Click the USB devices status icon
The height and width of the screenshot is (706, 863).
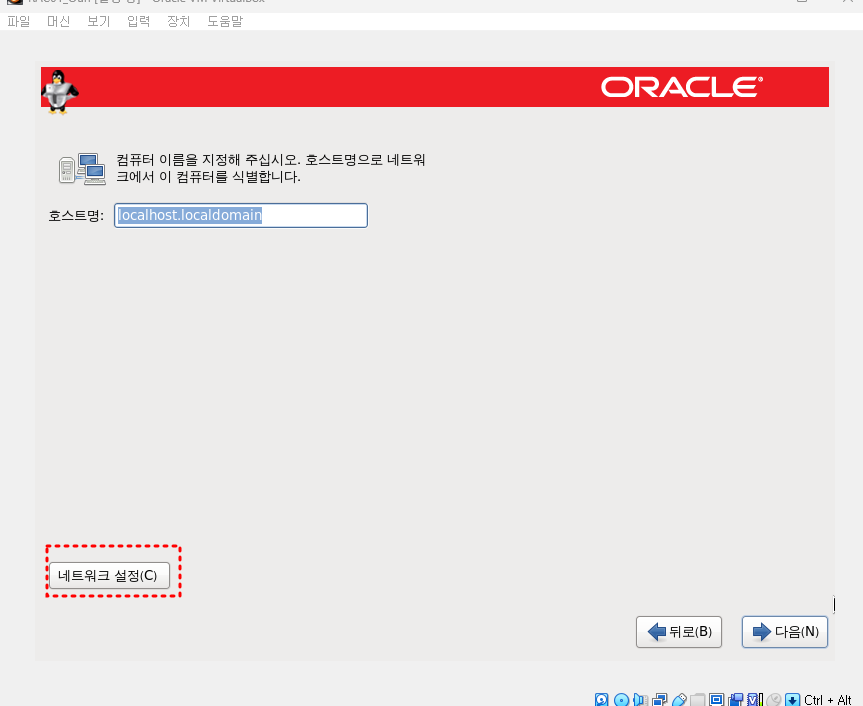point(679,699)
